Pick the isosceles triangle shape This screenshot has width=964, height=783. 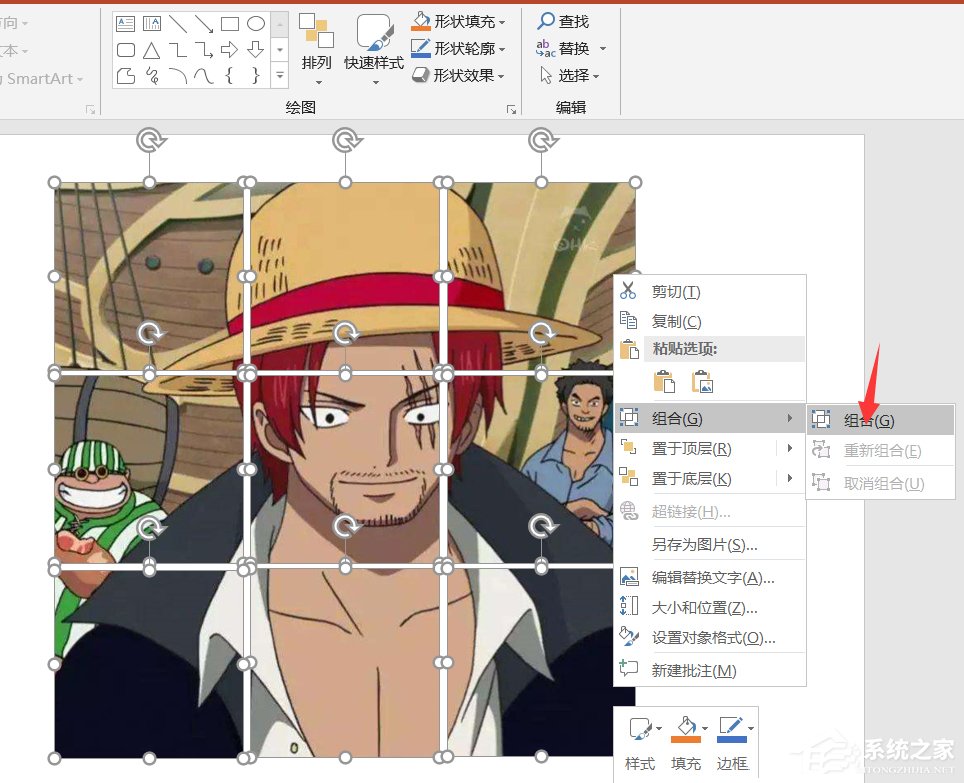coord(152,49)
